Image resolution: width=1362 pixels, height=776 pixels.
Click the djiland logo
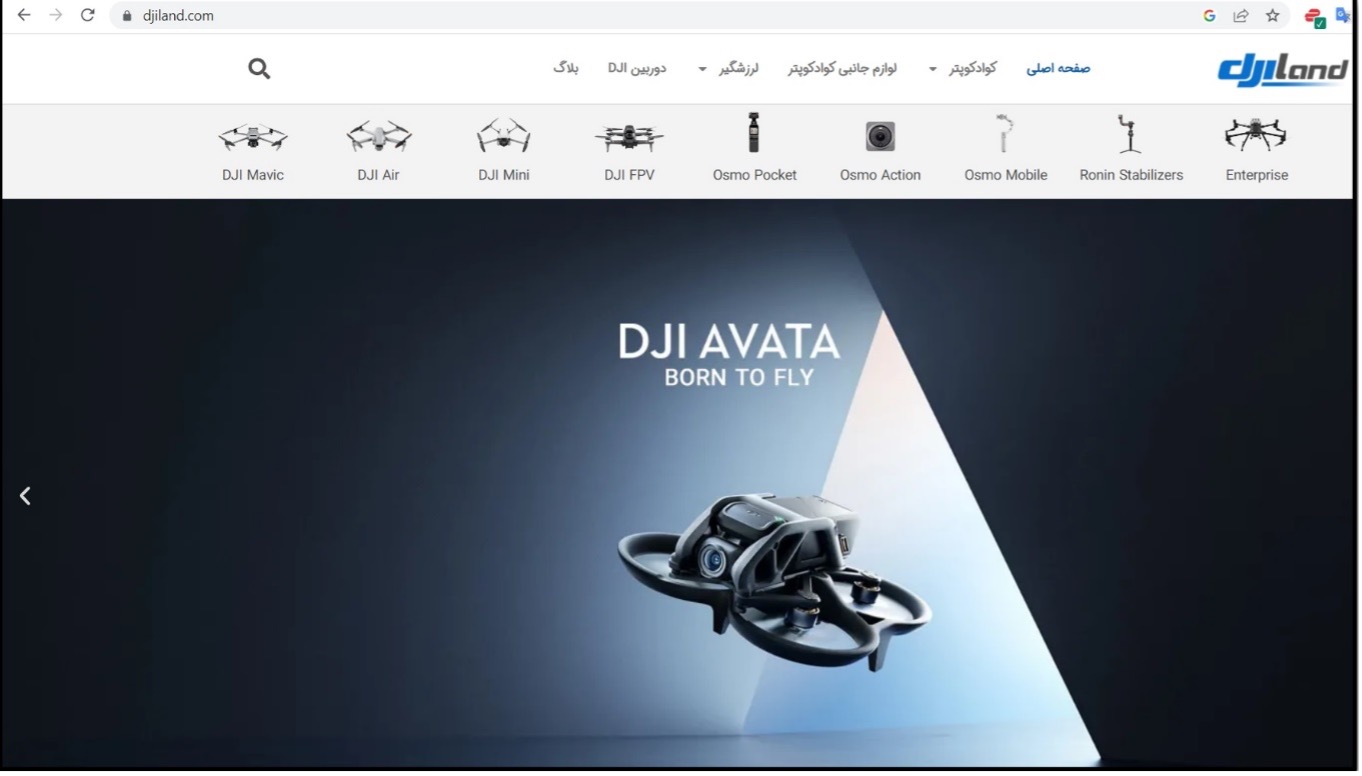1282,70
